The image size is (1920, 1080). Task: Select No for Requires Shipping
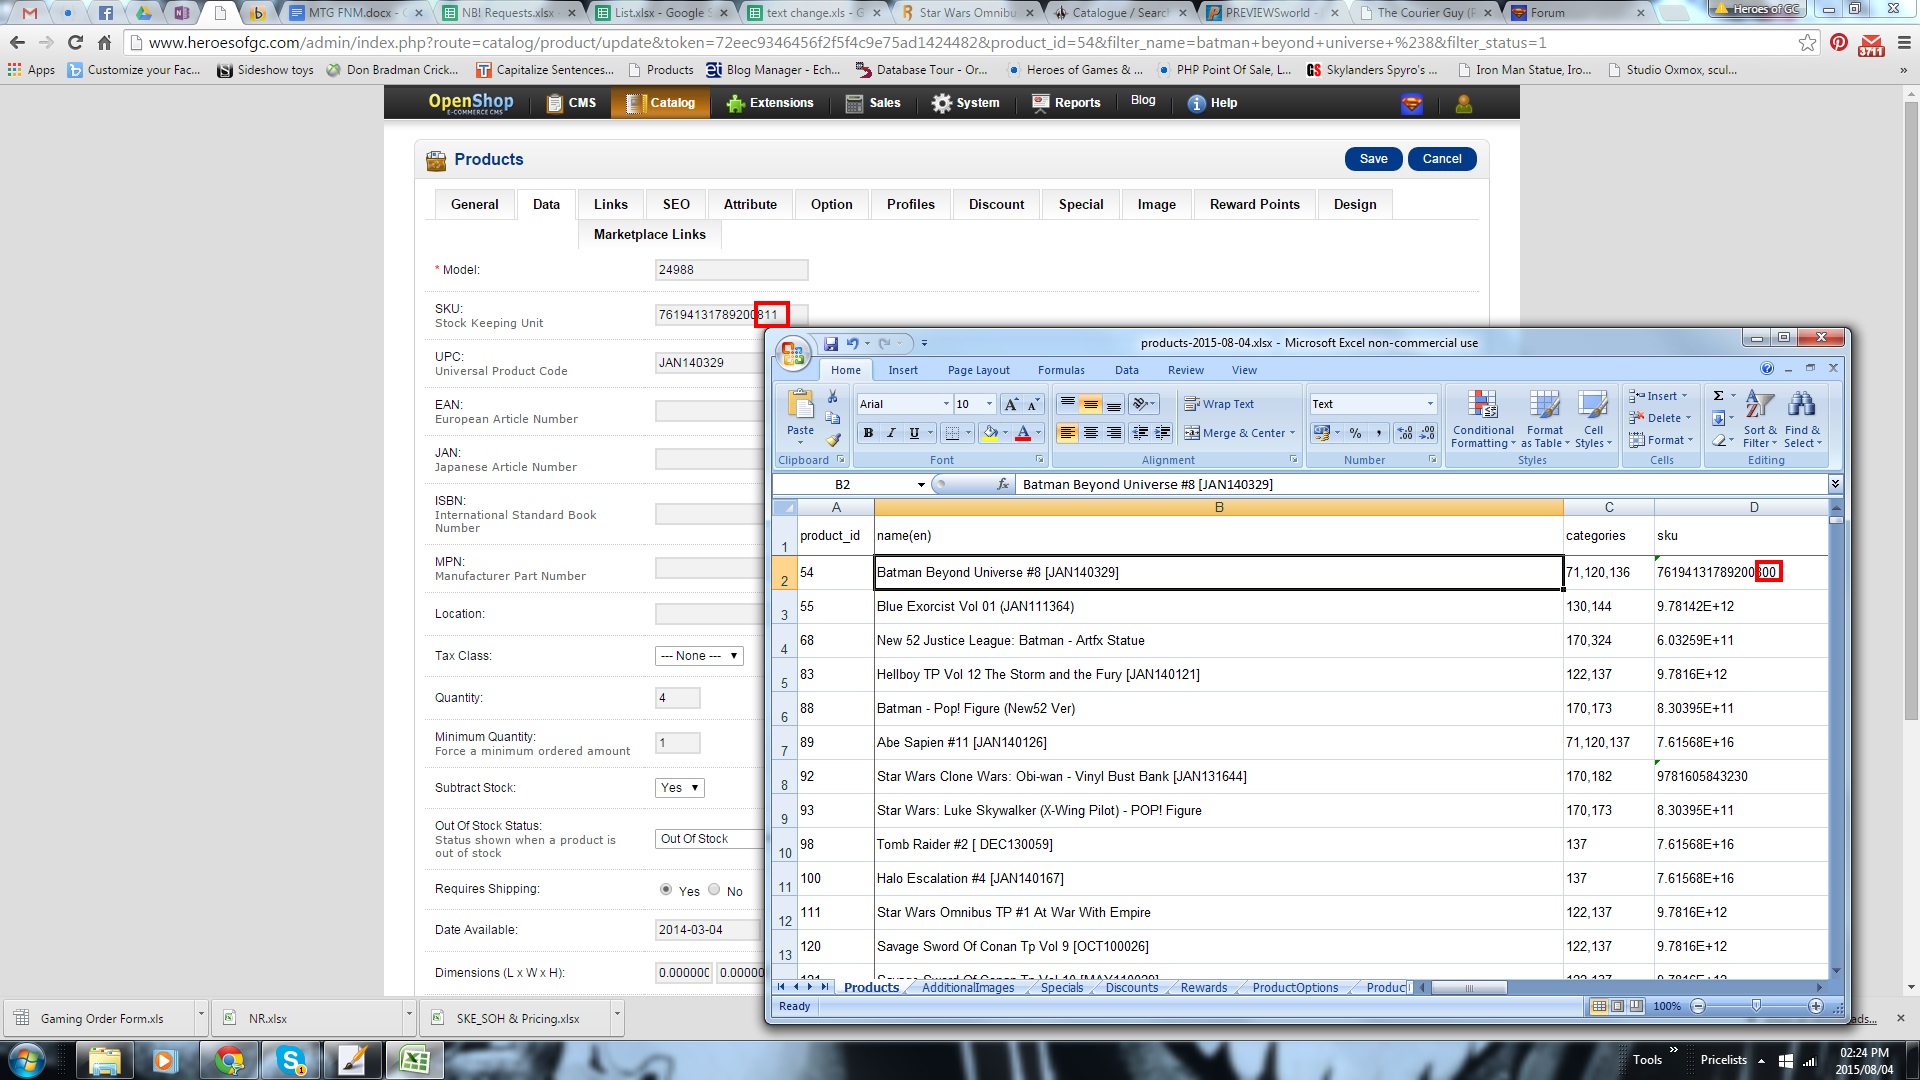click(713, 889)
